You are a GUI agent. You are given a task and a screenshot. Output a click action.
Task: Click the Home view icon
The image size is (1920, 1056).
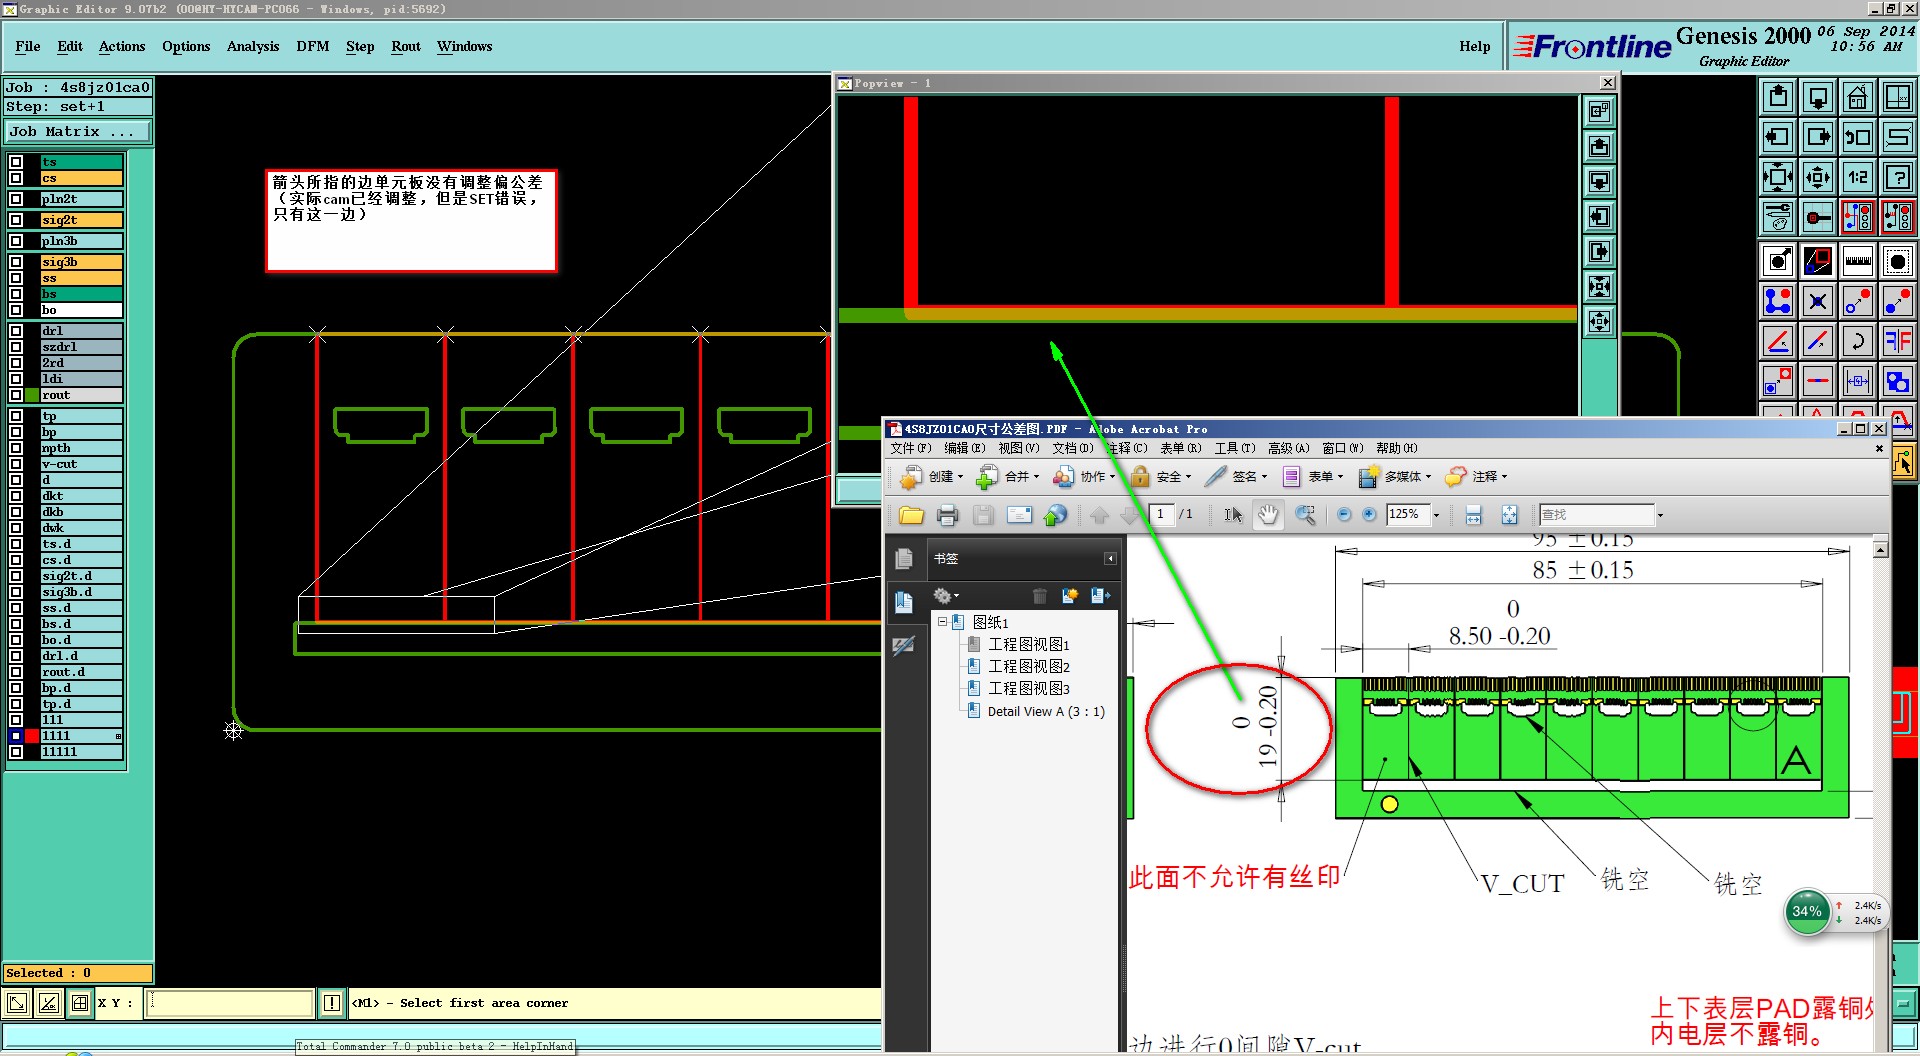pos(1858,97)
